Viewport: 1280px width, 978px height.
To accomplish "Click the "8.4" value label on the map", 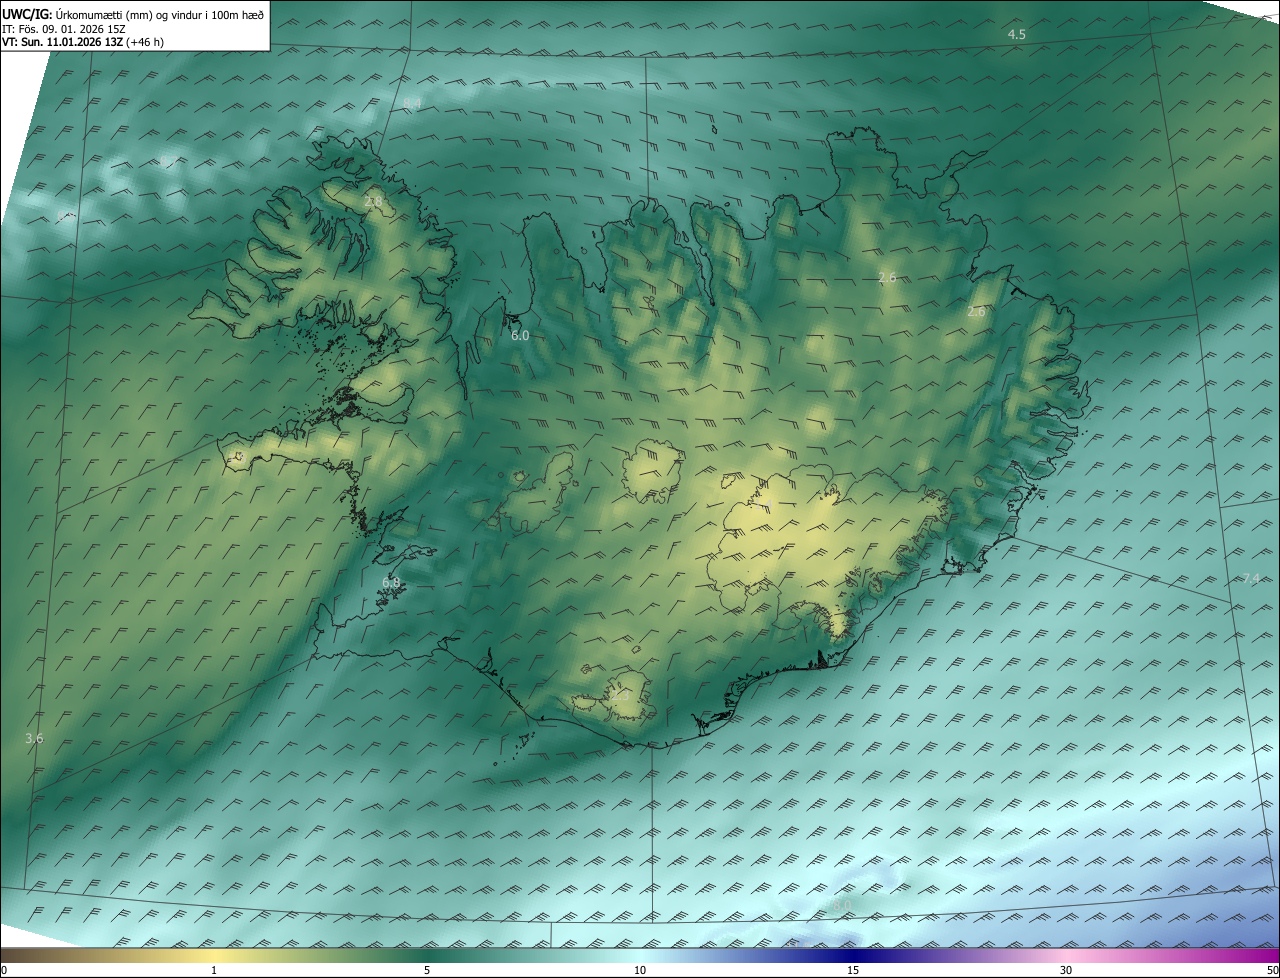I will pos(413,104).
